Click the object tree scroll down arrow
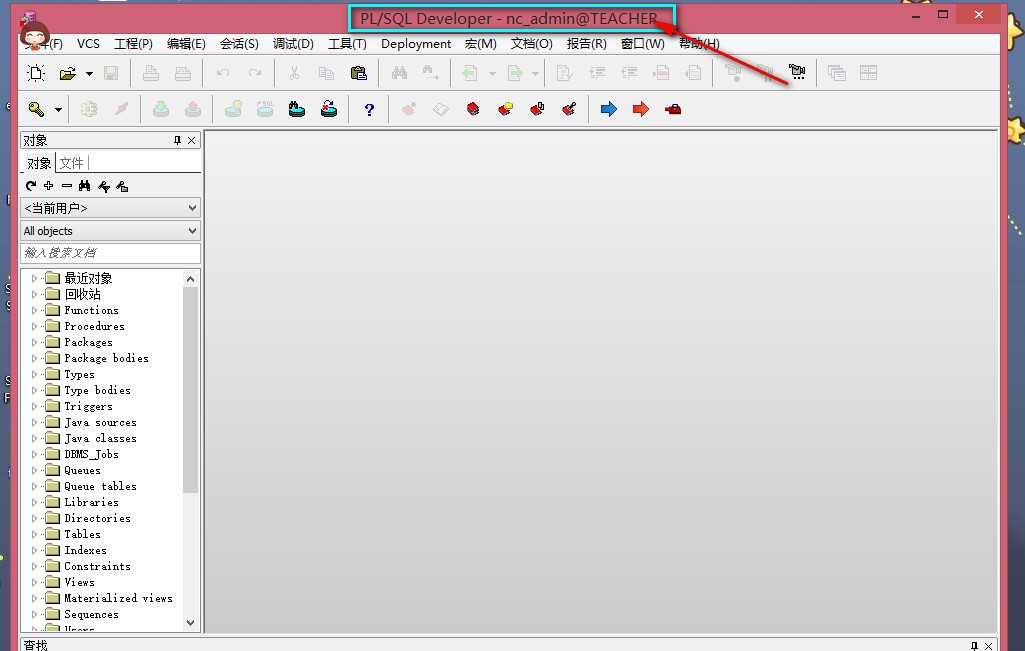1025x651 pixels. (x=190, y=622)
